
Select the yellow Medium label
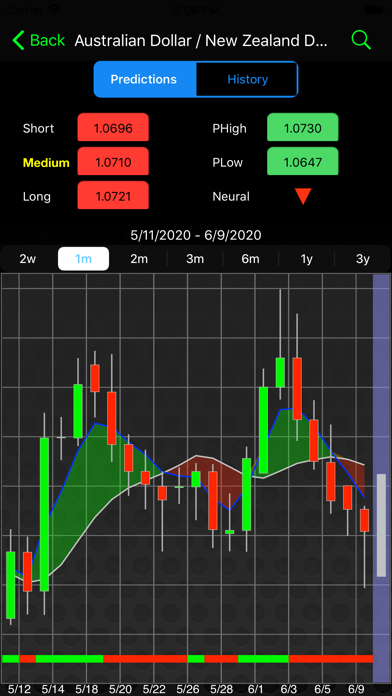[x=46, y=162]
